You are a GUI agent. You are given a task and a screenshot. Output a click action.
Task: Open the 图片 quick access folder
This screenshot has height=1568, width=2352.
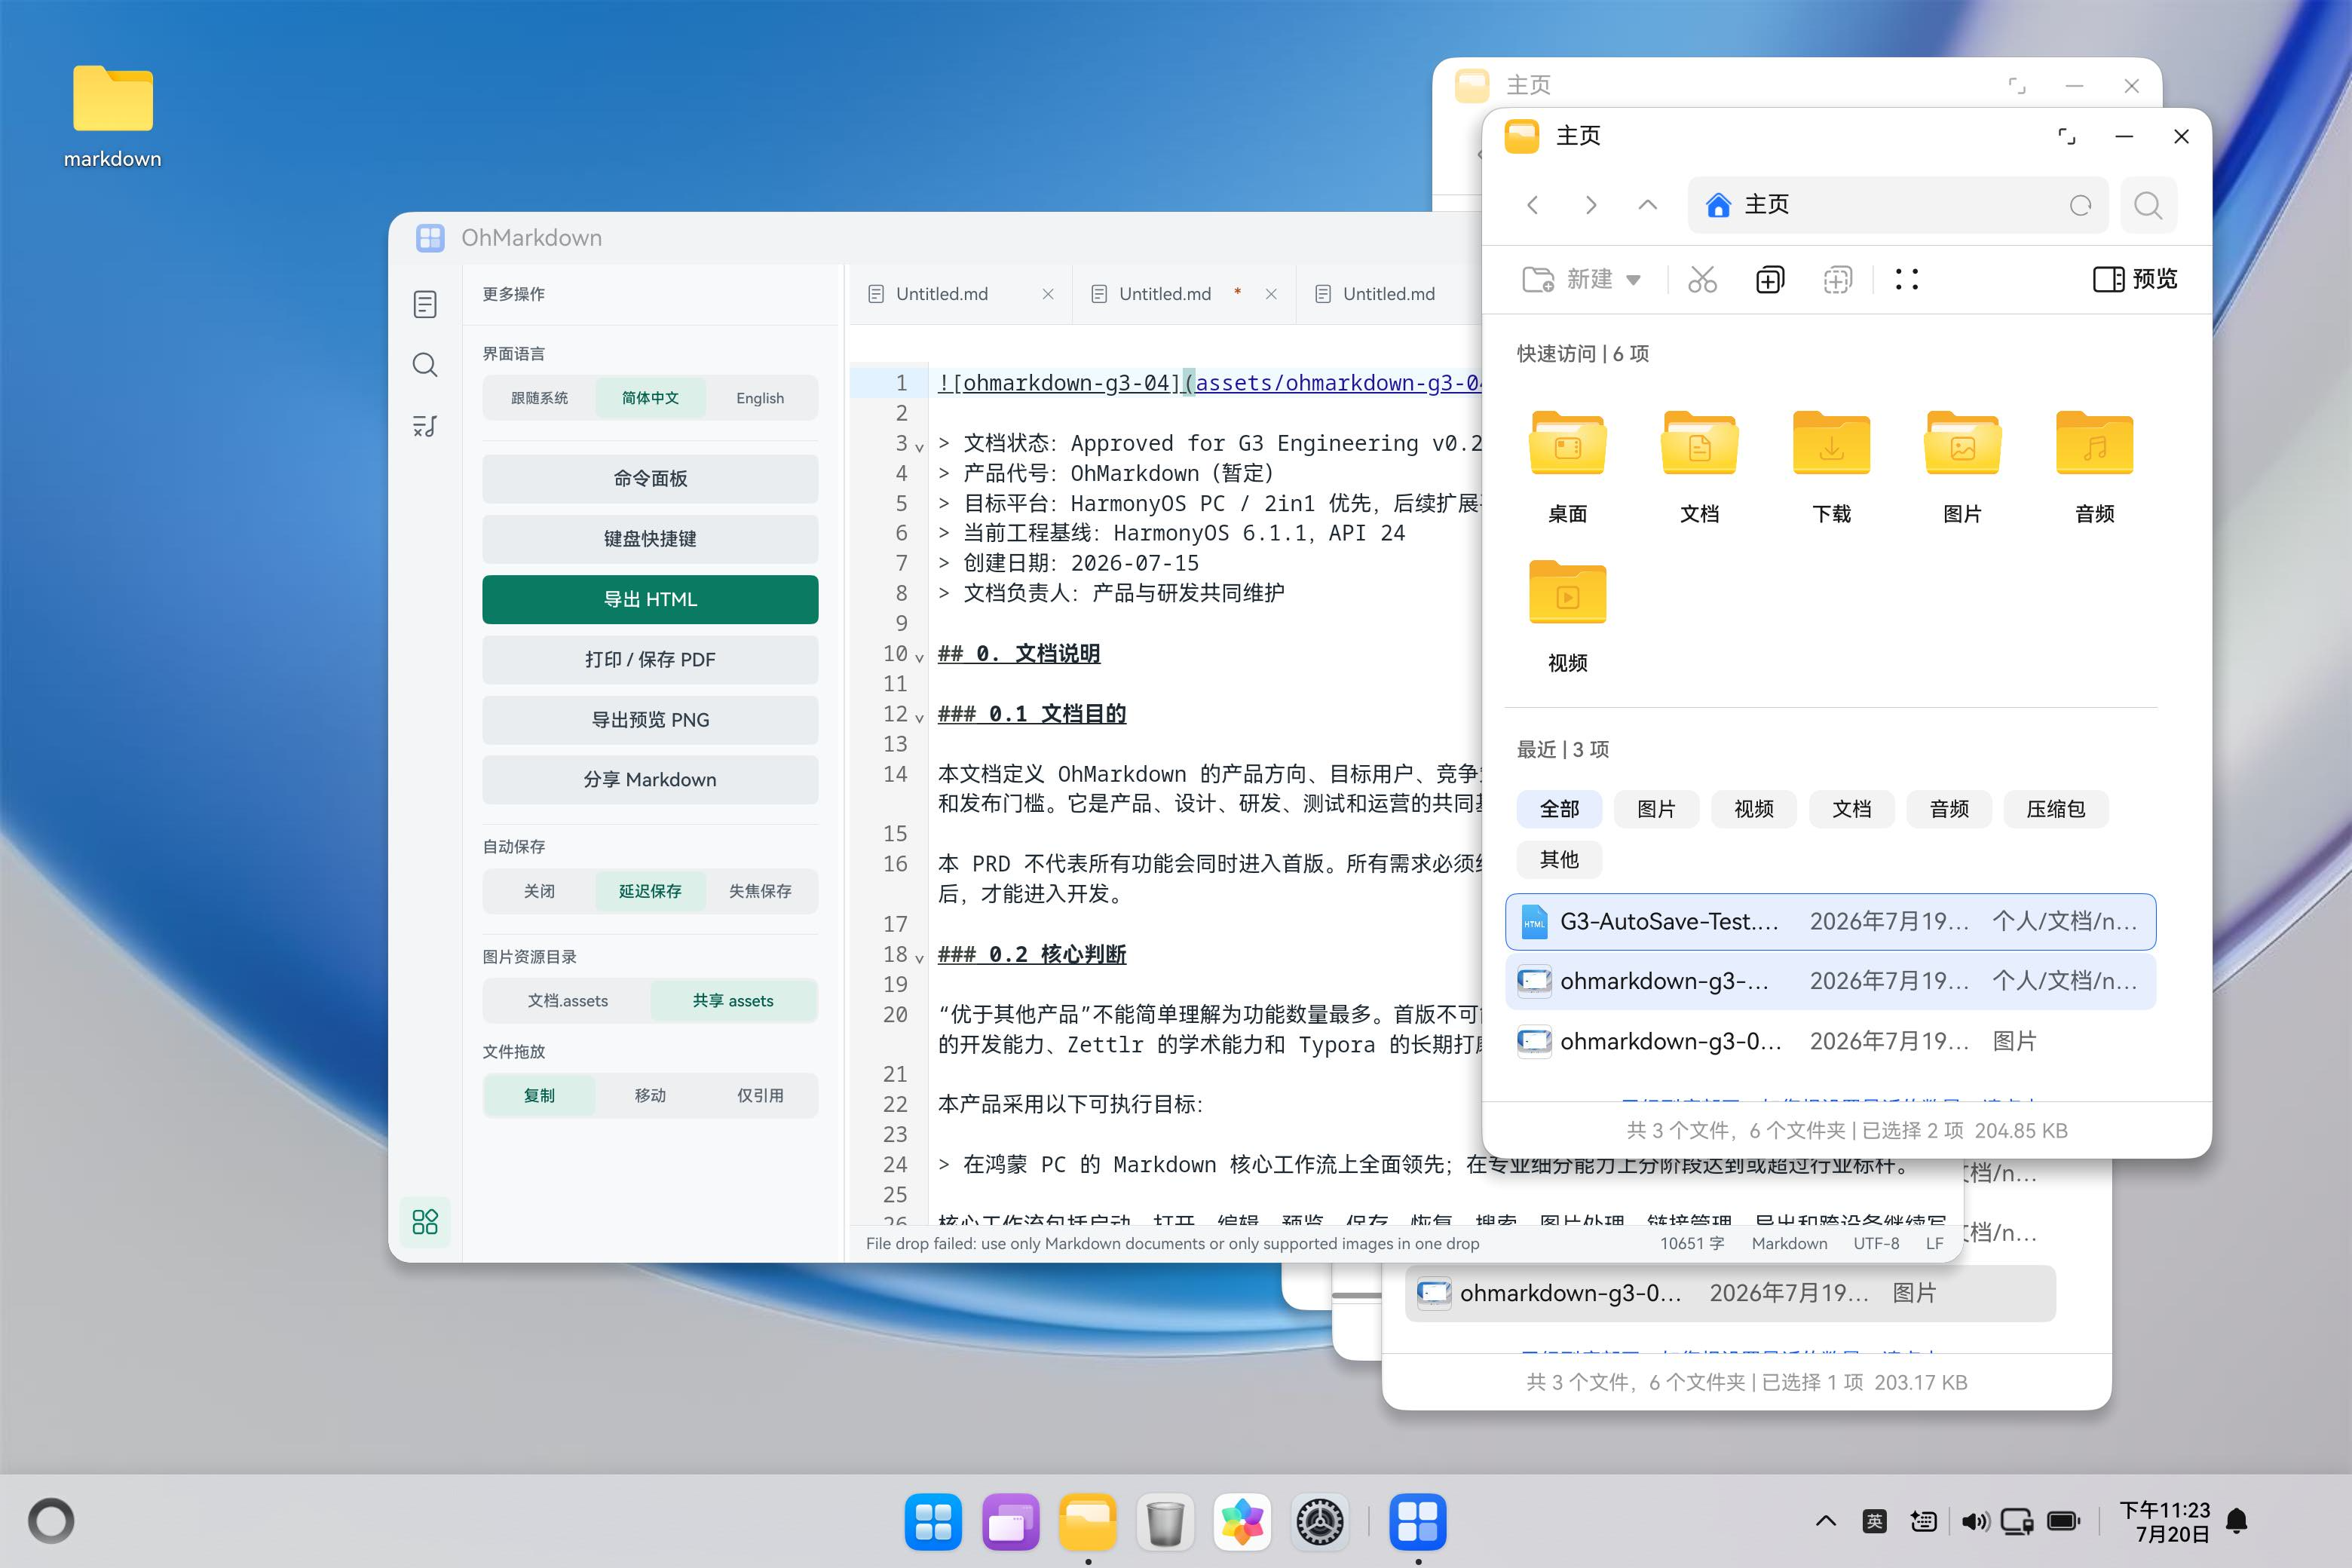point(1962,467)
